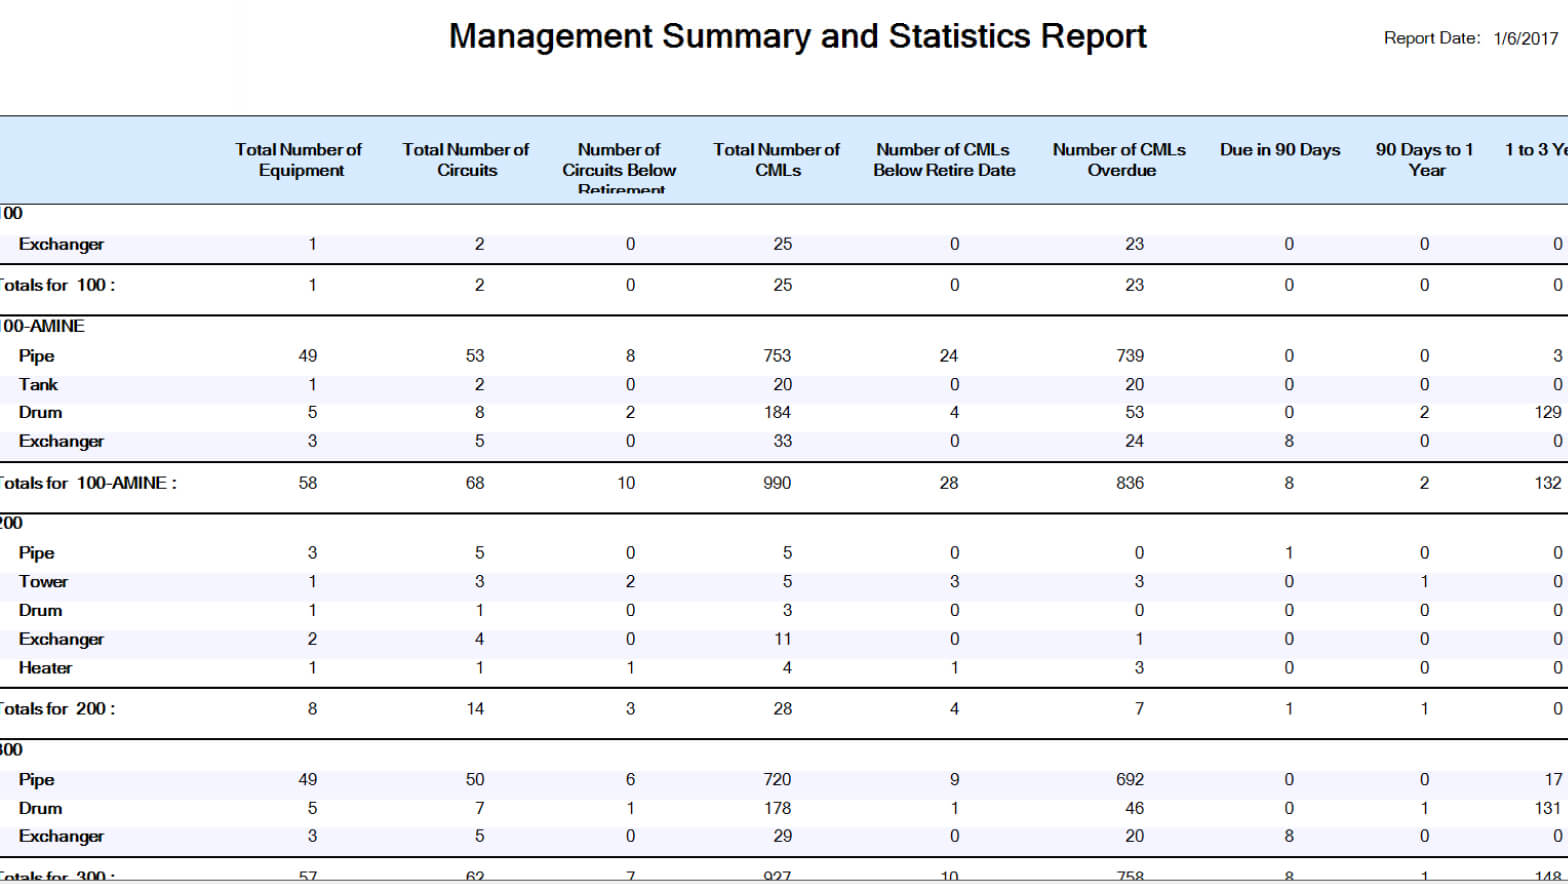Click the 753 CMLs value in Pipe row
Image resolution: width=1568 pixels, height=884 pixels.
coord(777,356)
